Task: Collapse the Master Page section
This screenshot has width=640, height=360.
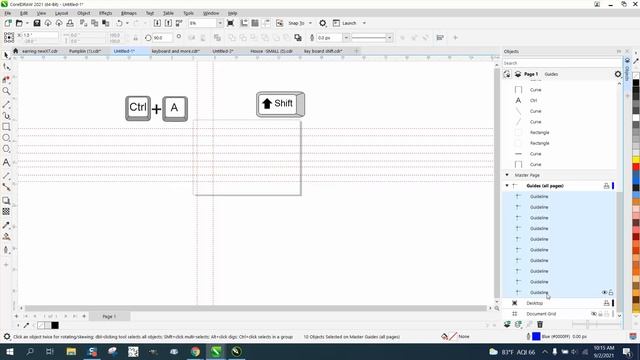Action: click(x=507, y=175)
